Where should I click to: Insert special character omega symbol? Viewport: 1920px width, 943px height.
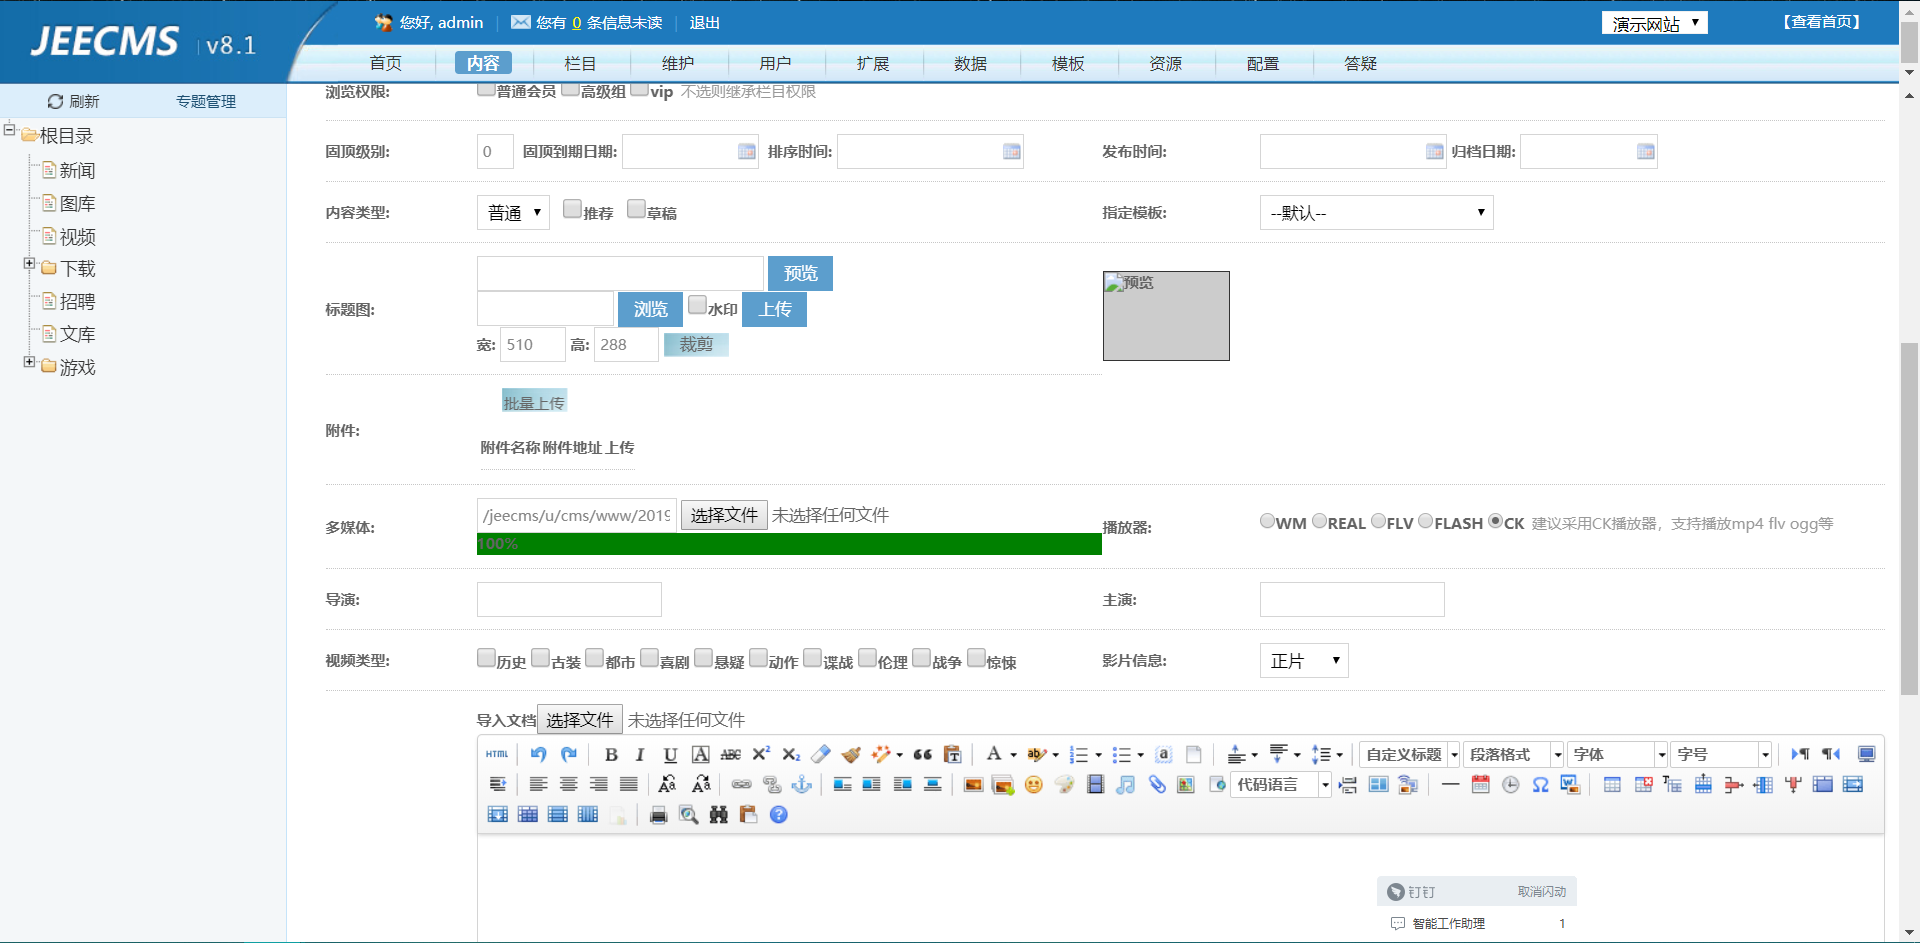[x=1541, y=785]
